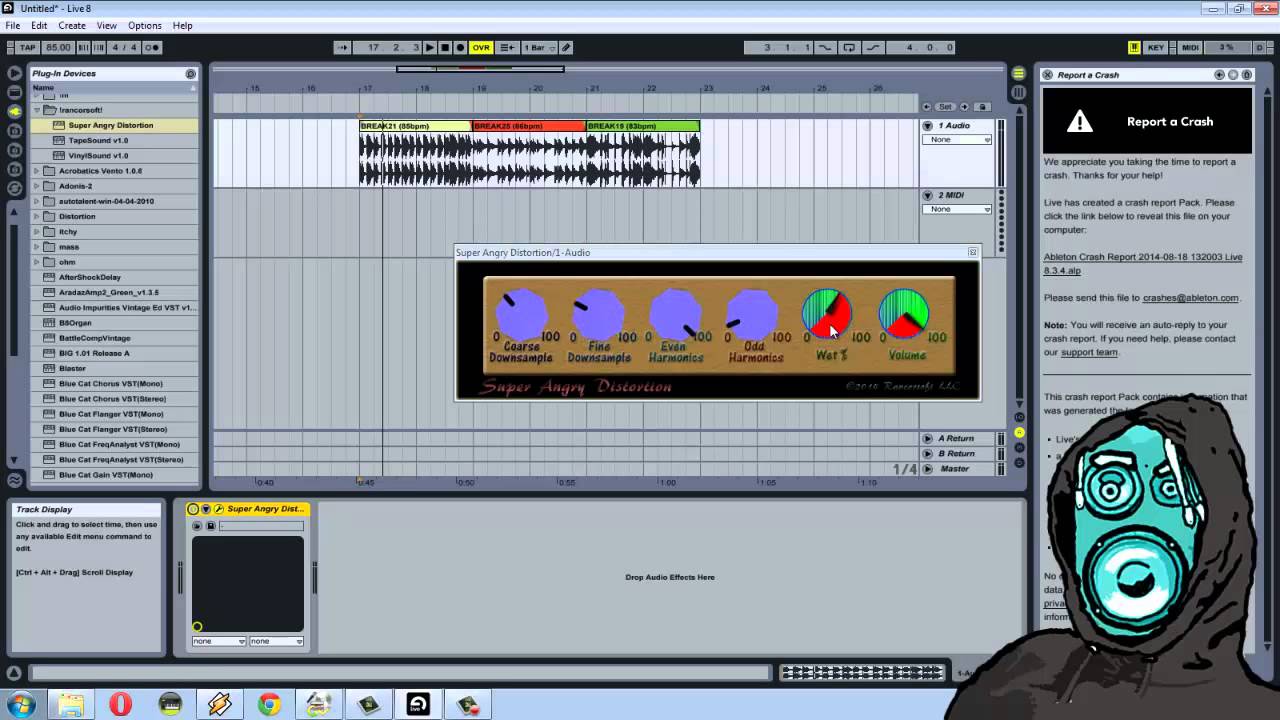Screen dimensions: 1280x720
Task: Select TapeSound v1.0 plug-in
Action: tap(114, 140)
